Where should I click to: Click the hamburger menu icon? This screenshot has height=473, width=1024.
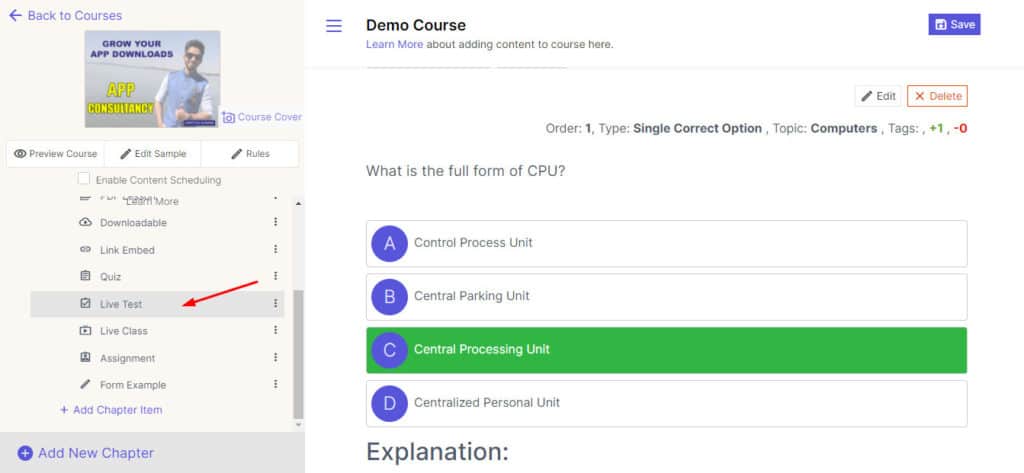(334, 26)
